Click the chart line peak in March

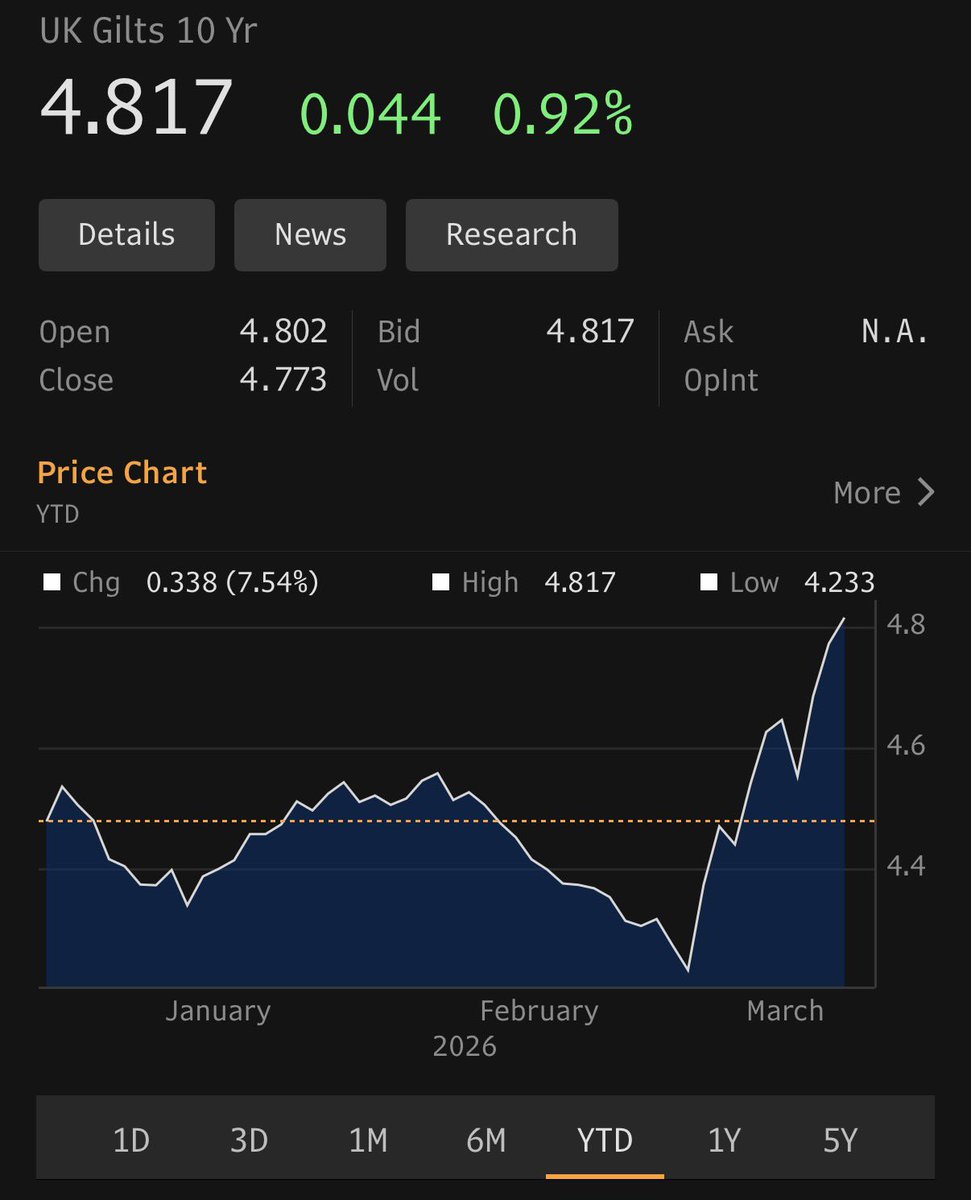click(x=844, y=619)
